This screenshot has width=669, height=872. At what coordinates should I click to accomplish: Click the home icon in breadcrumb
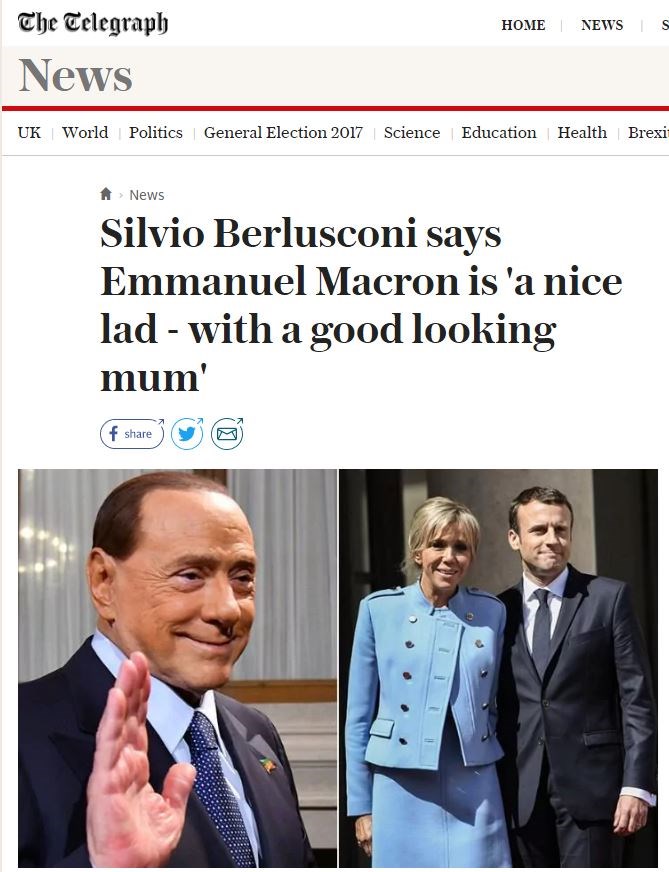click(106, 194)
